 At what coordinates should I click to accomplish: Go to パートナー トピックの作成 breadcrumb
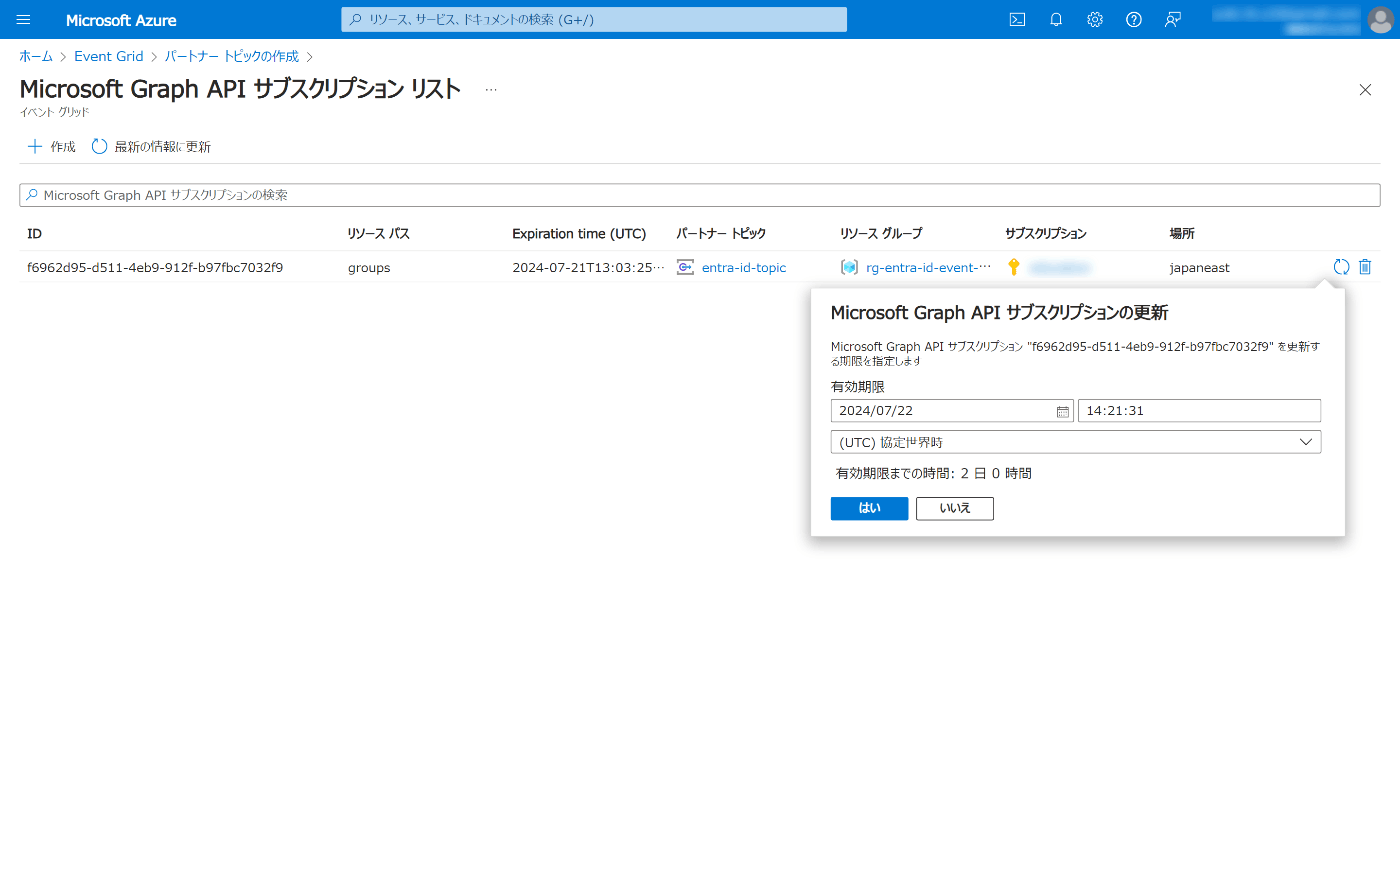coord(232,57)
